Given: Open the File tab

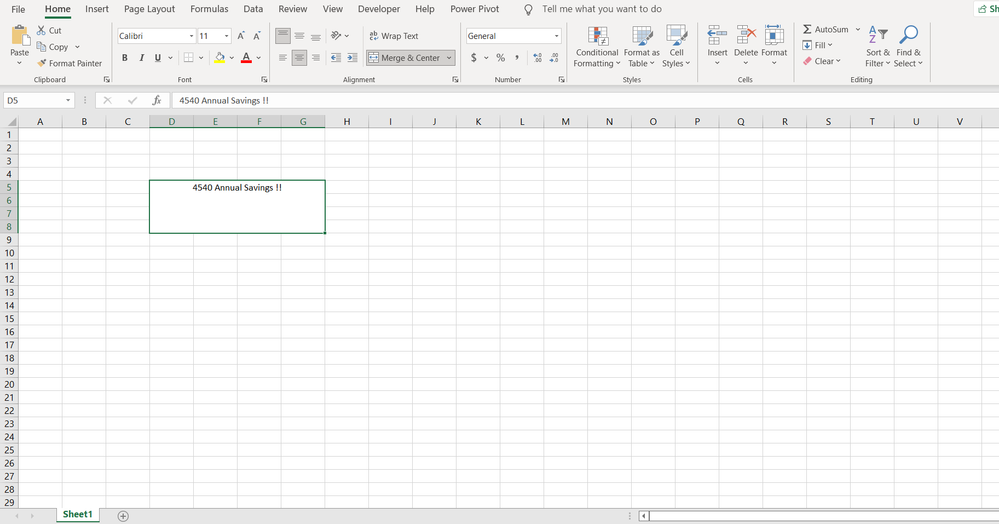Looking at the screenshot, I should [x=18, y=9].
